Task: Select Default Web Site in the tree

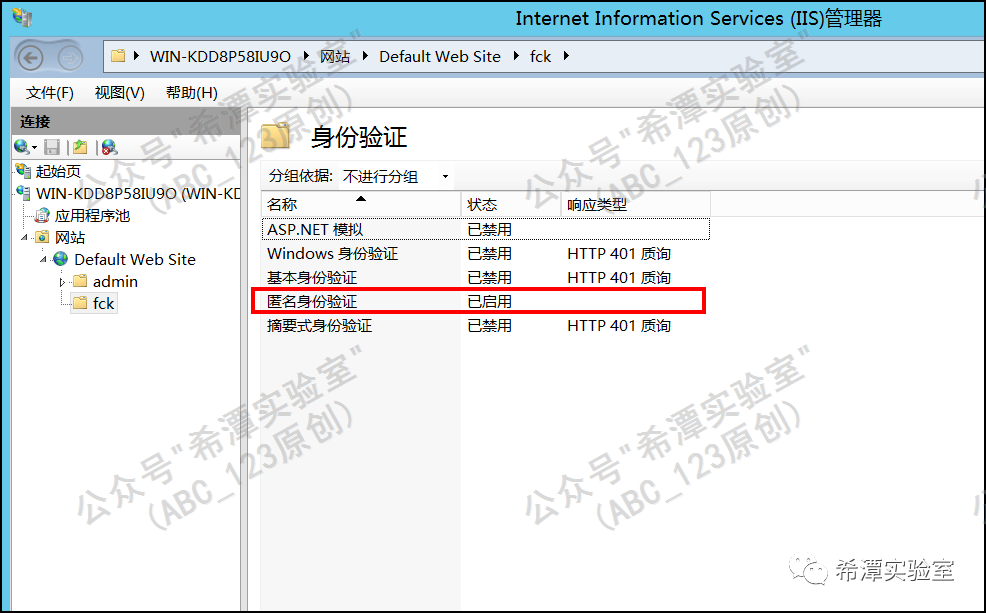Action: point(135,260)
